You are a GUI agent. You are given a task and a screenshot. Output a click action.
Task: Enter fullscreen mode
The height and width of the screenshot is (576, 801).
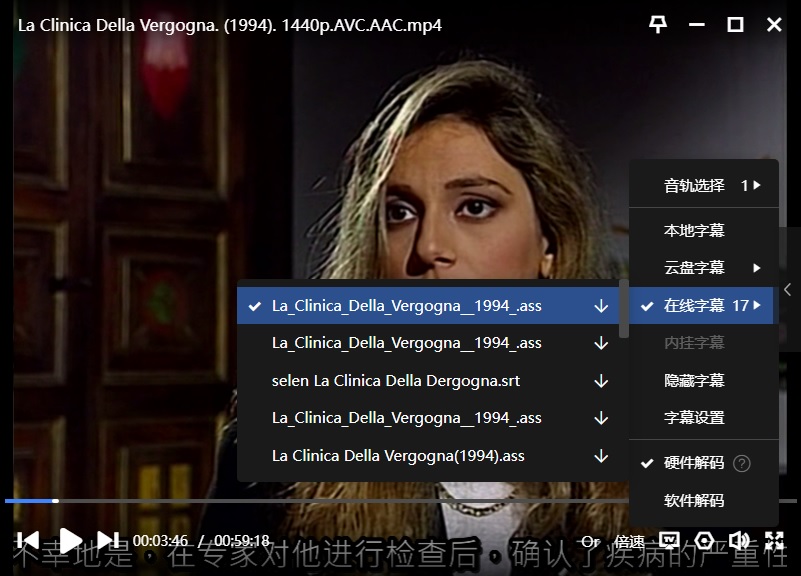point(774,541)
